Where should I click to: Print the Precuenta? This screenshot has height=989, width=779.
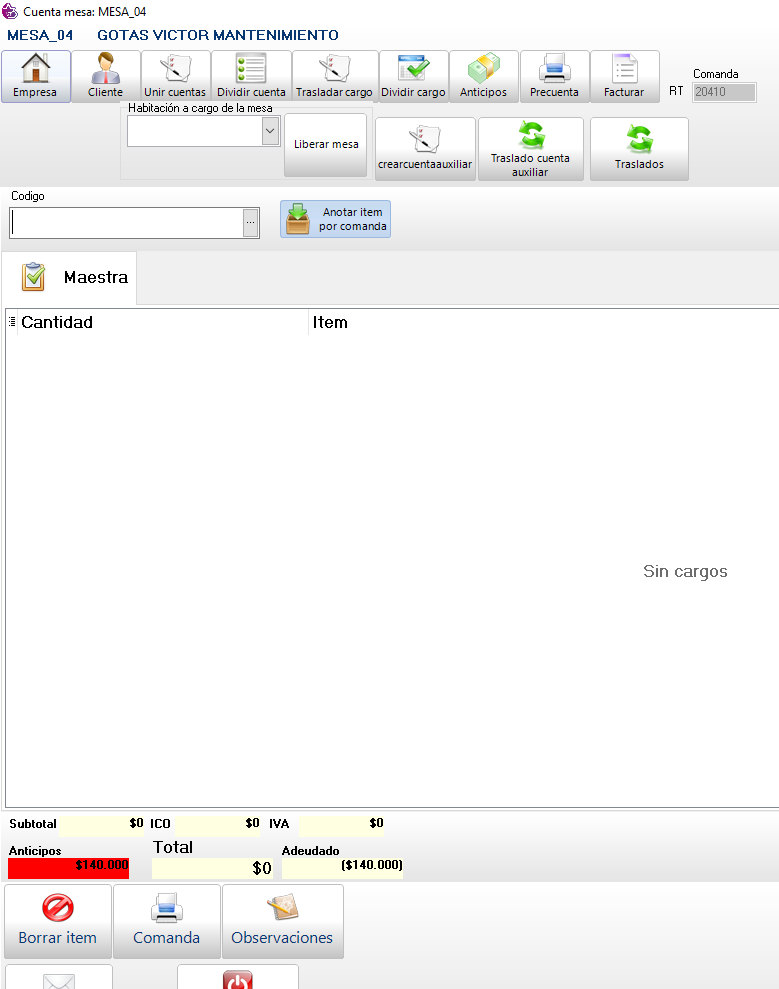[x=554, y=69]
